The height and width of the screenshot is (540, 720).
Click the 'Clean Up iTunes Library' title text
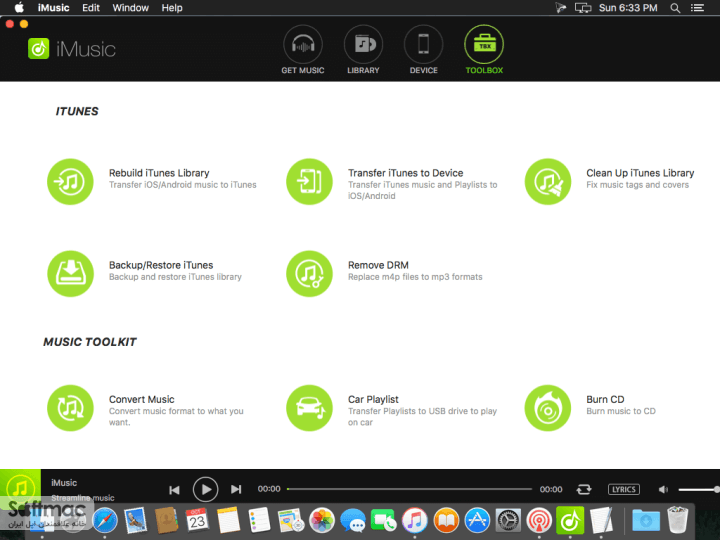click(640, 173)
